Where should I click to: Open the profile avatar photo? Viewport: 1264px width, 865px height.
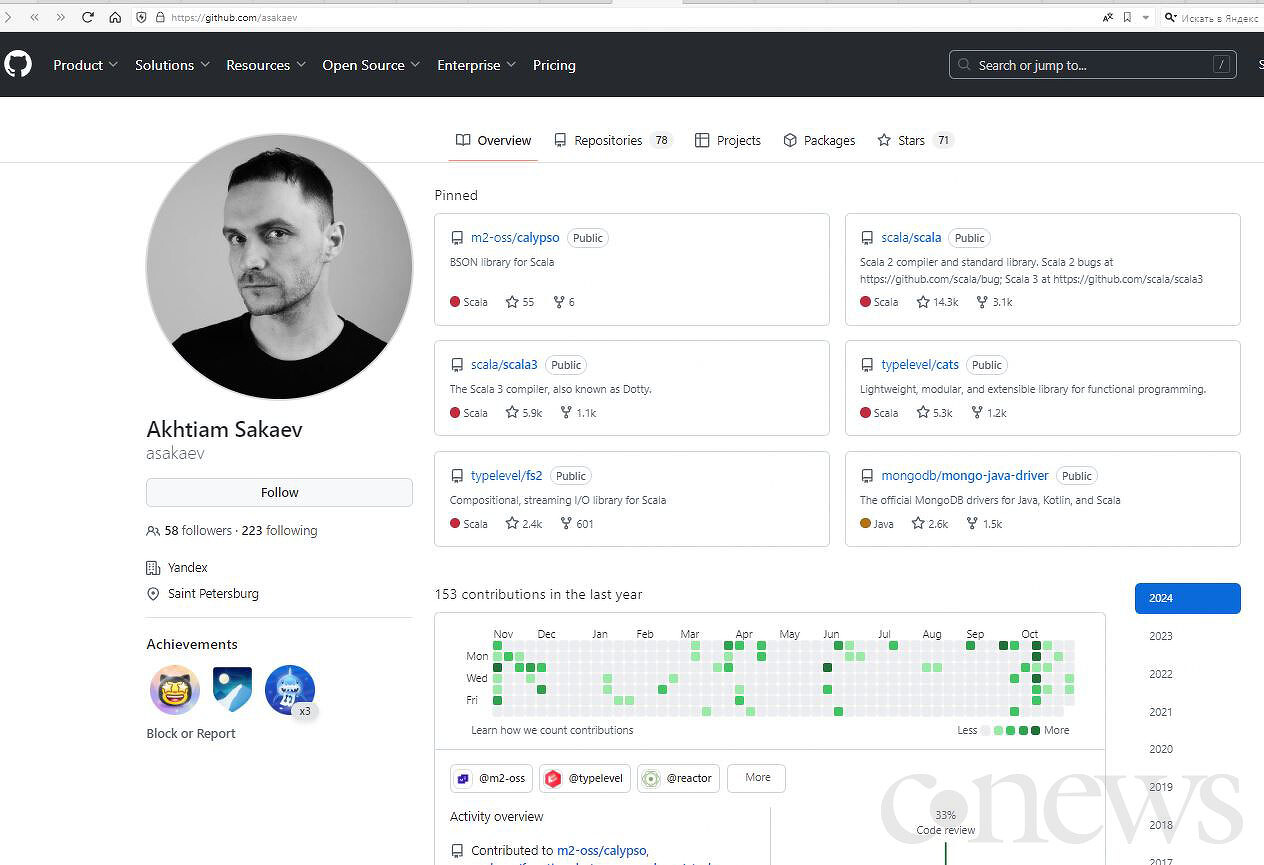[x=279, y=267]
